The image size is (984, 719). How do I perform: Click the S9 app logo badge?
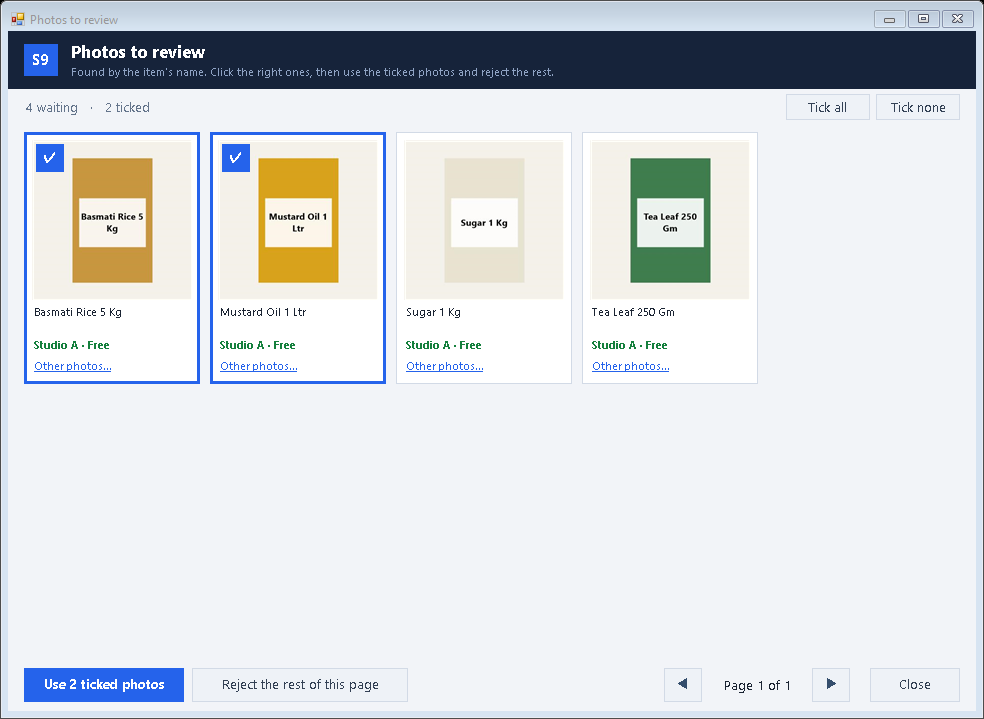pos(41,60)
